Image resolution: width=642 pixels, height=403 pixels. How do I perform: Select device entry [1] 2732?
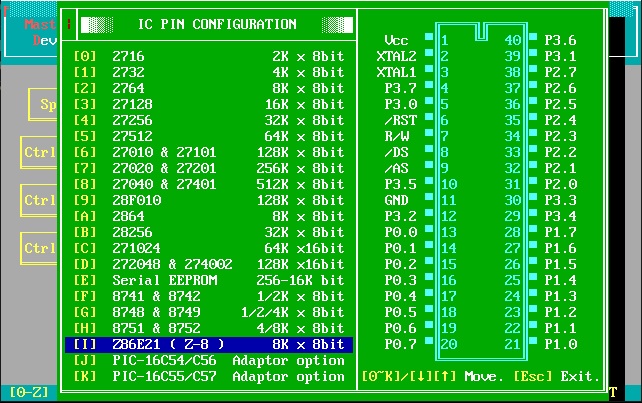pos(209,72)
